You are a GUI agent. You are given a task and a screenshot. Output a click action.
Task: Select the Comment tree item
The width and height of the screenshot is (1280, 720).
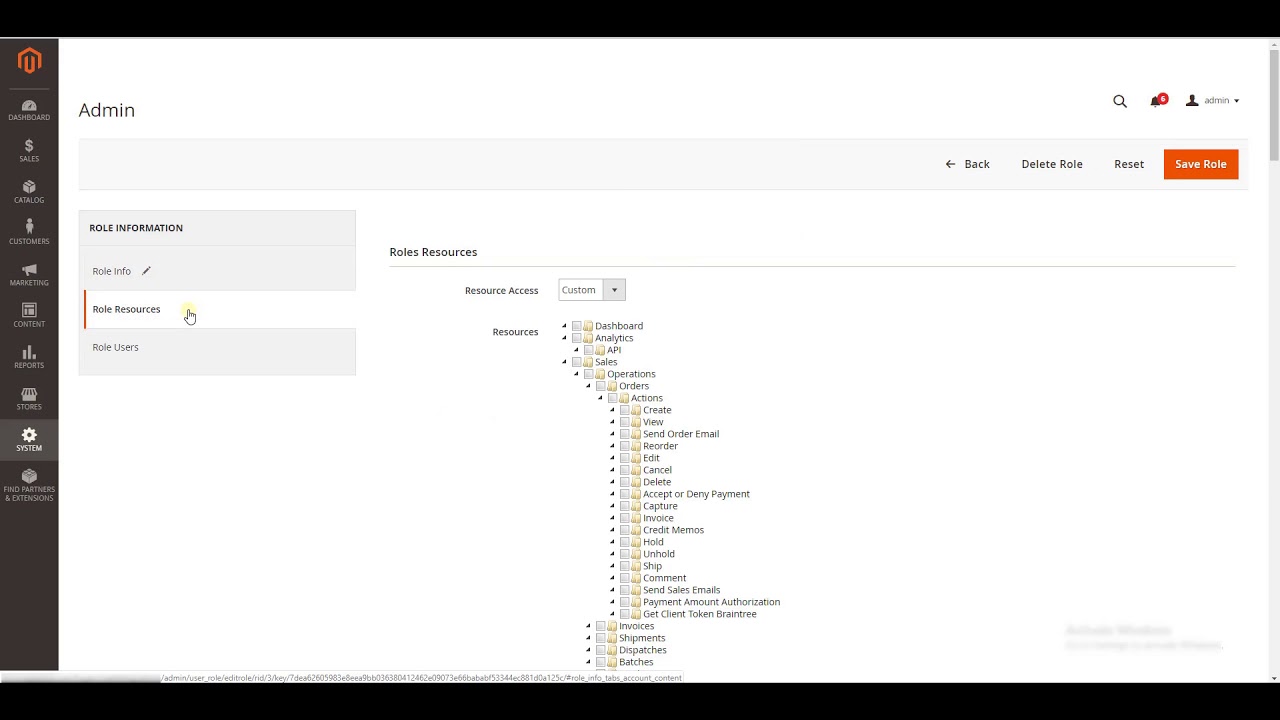pyautogui.click(x=664, y=578)
